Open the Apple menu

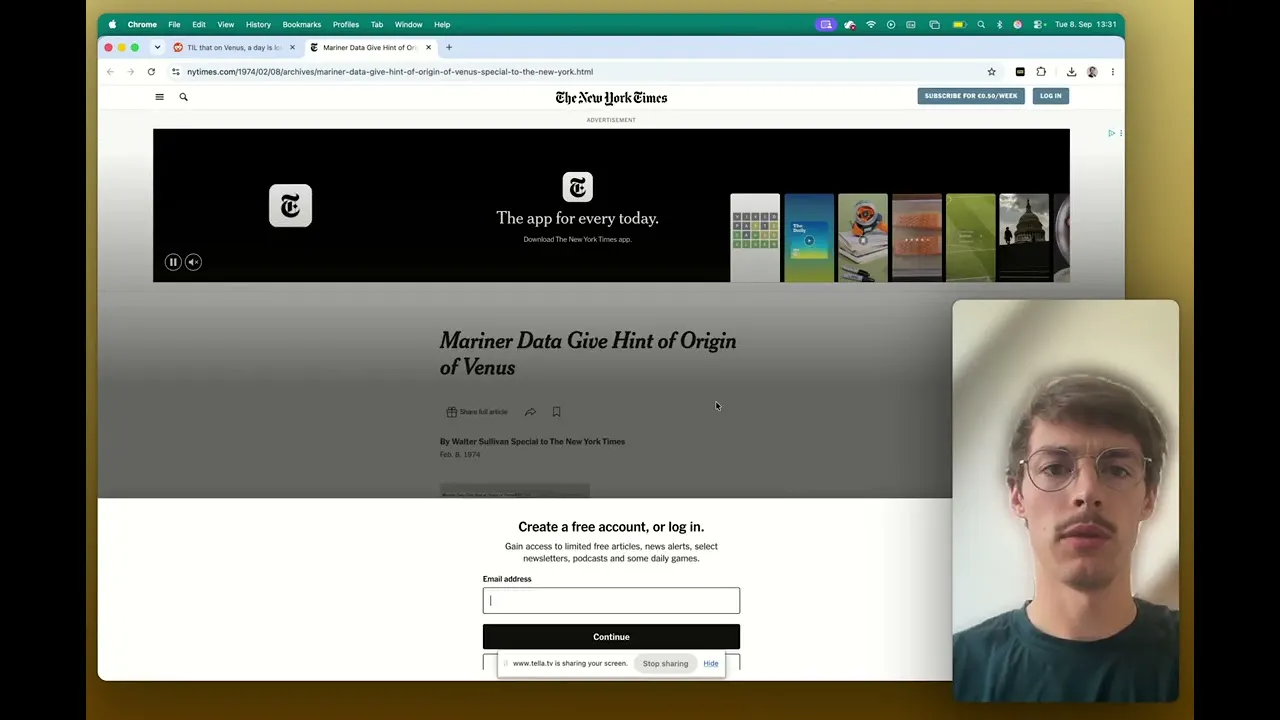pyautogui.click(x=112, y=24)
